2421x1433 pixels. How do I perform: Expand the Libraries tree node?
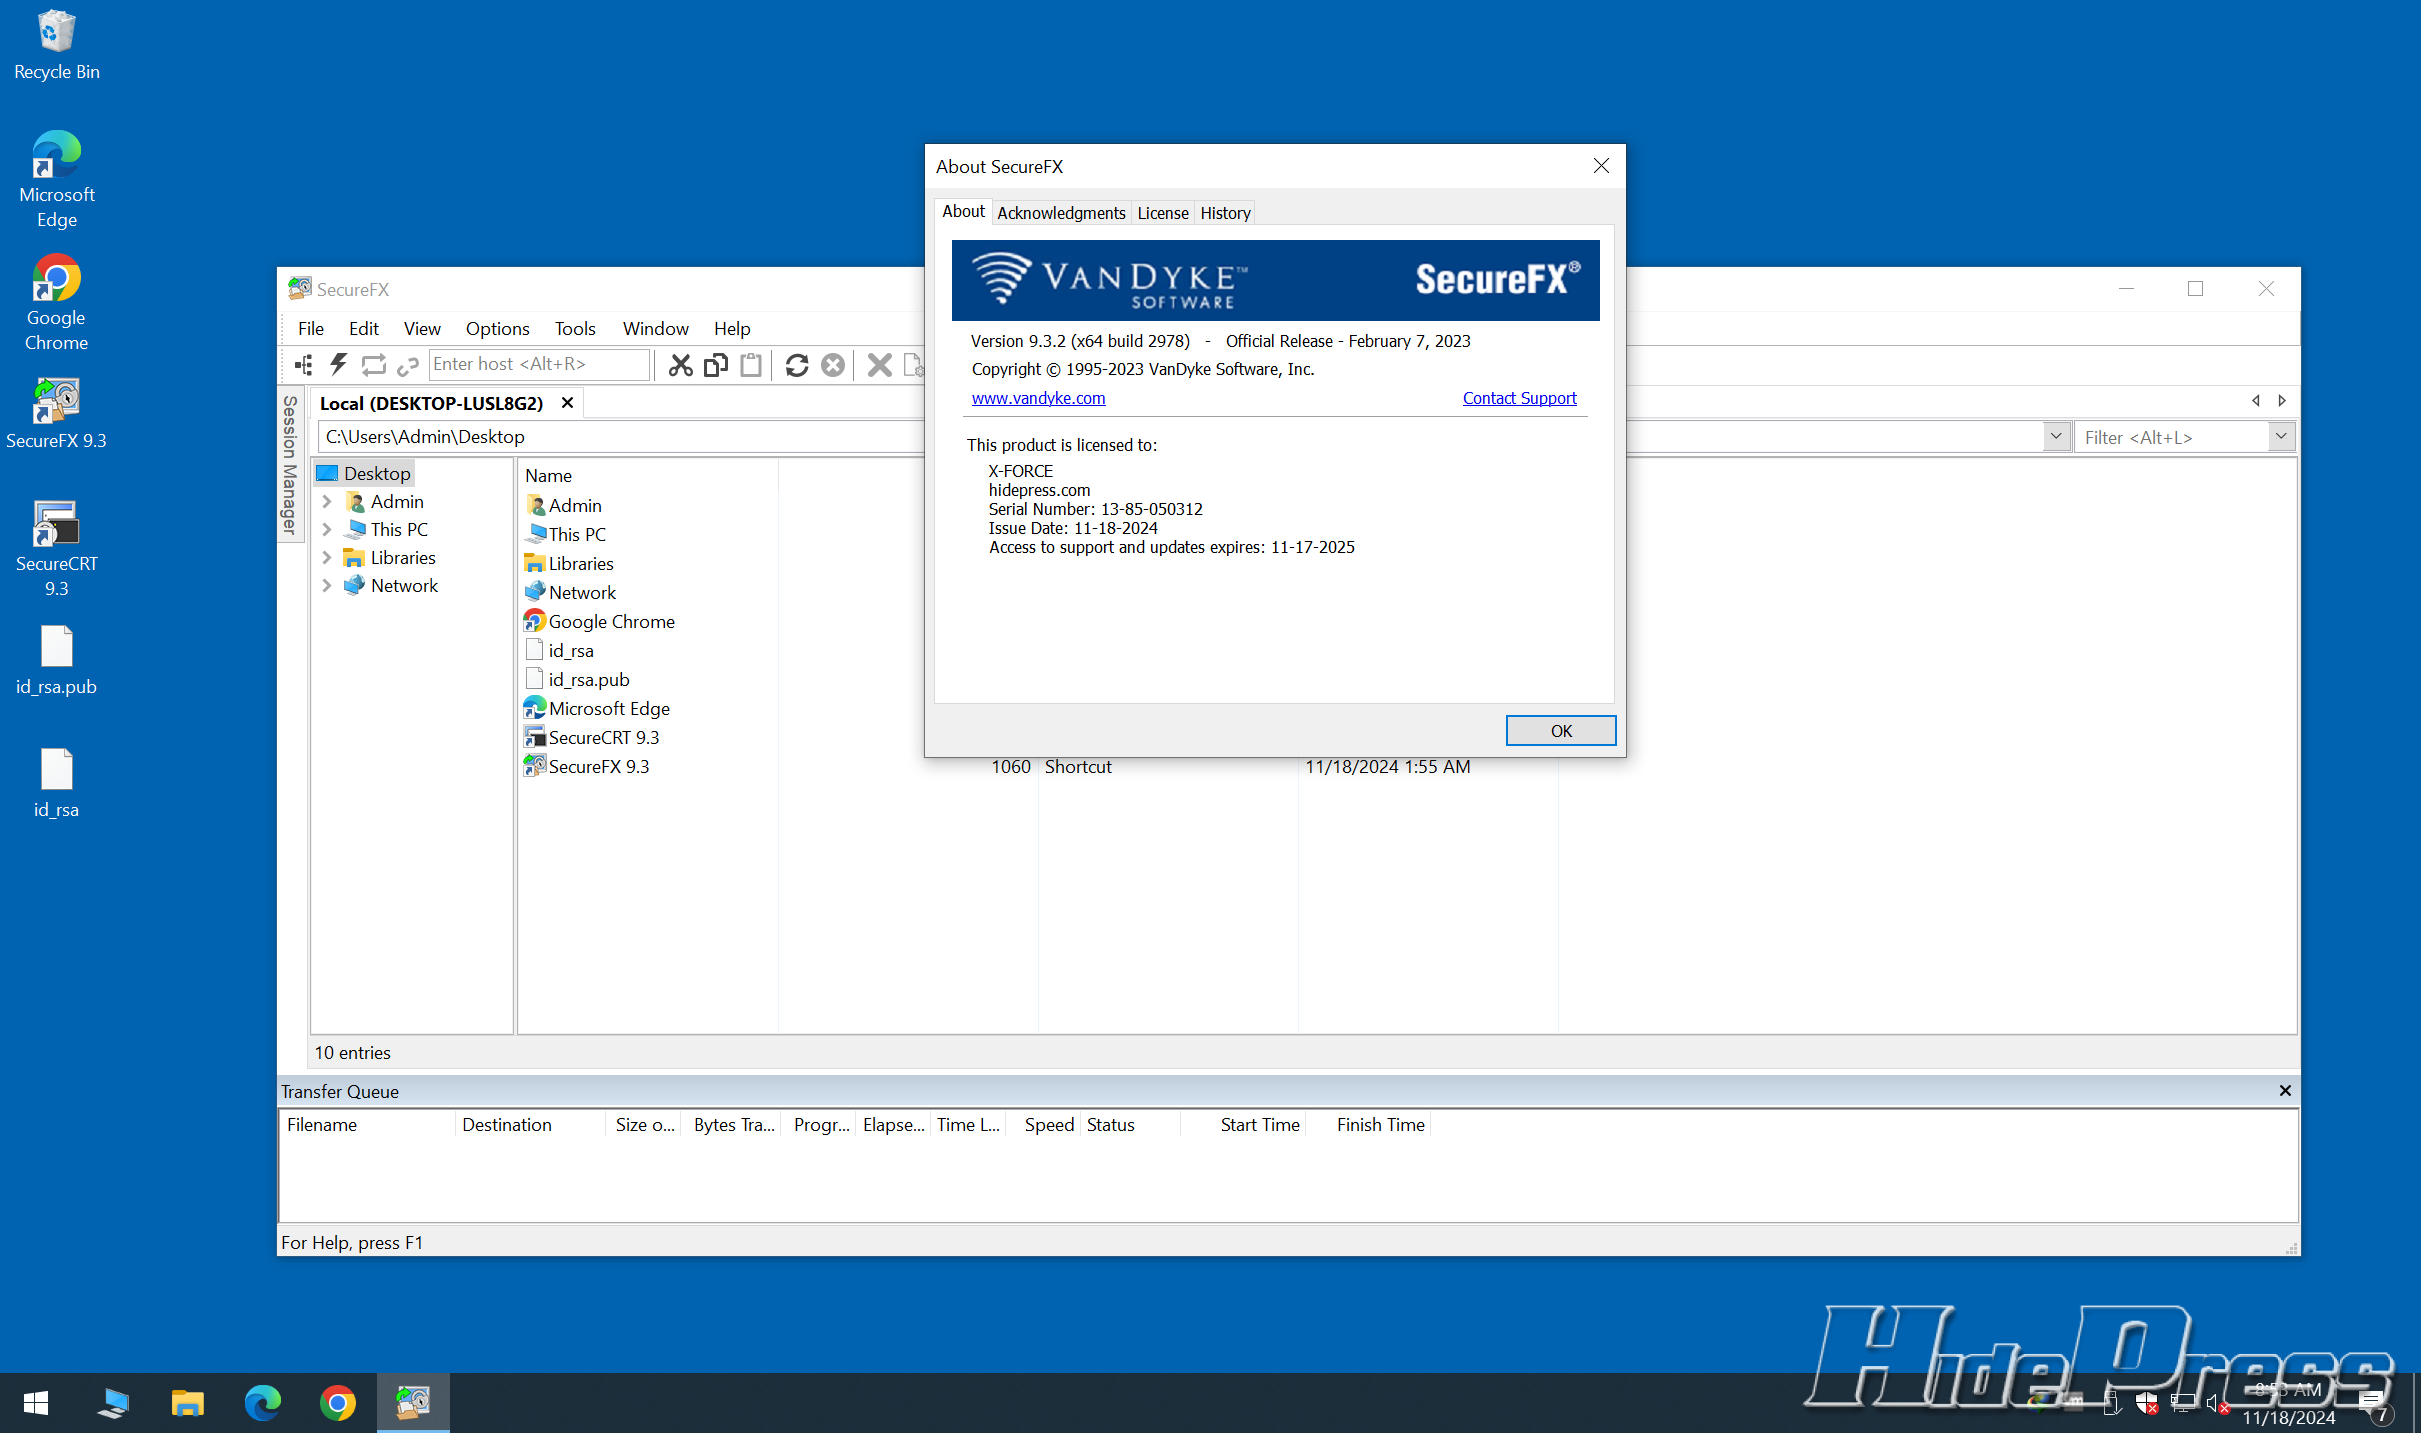coord(327,558)
